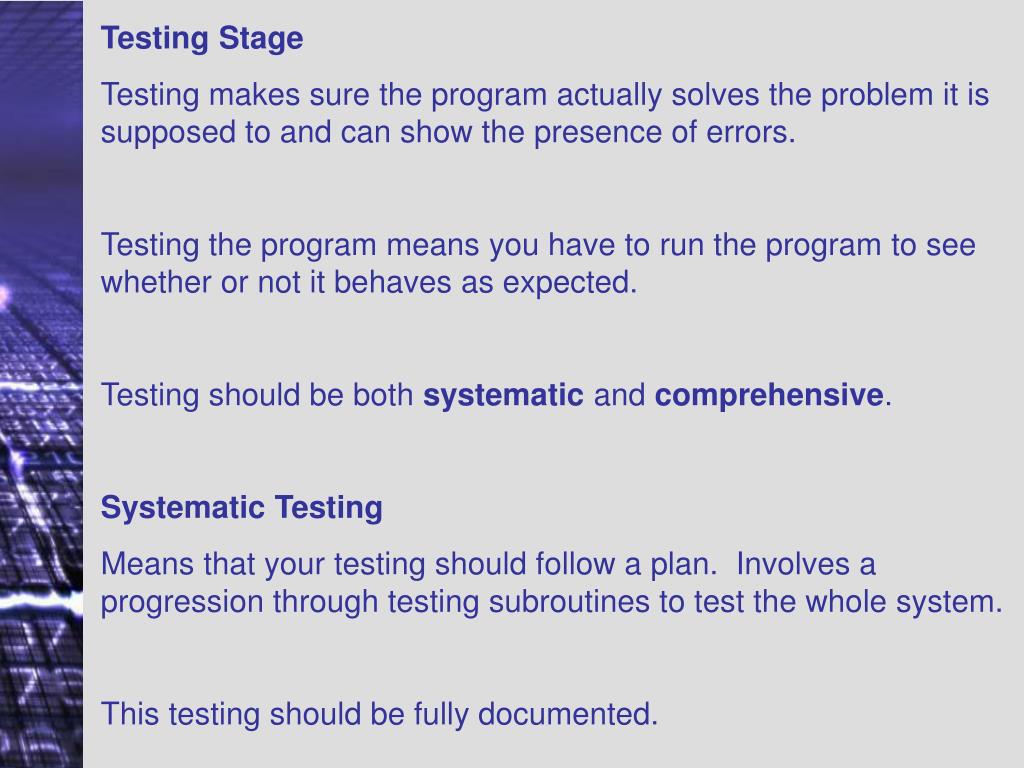The image size is (1024, 768).
Task: Click the 'Testing Stage' heading
Action: 202,39
